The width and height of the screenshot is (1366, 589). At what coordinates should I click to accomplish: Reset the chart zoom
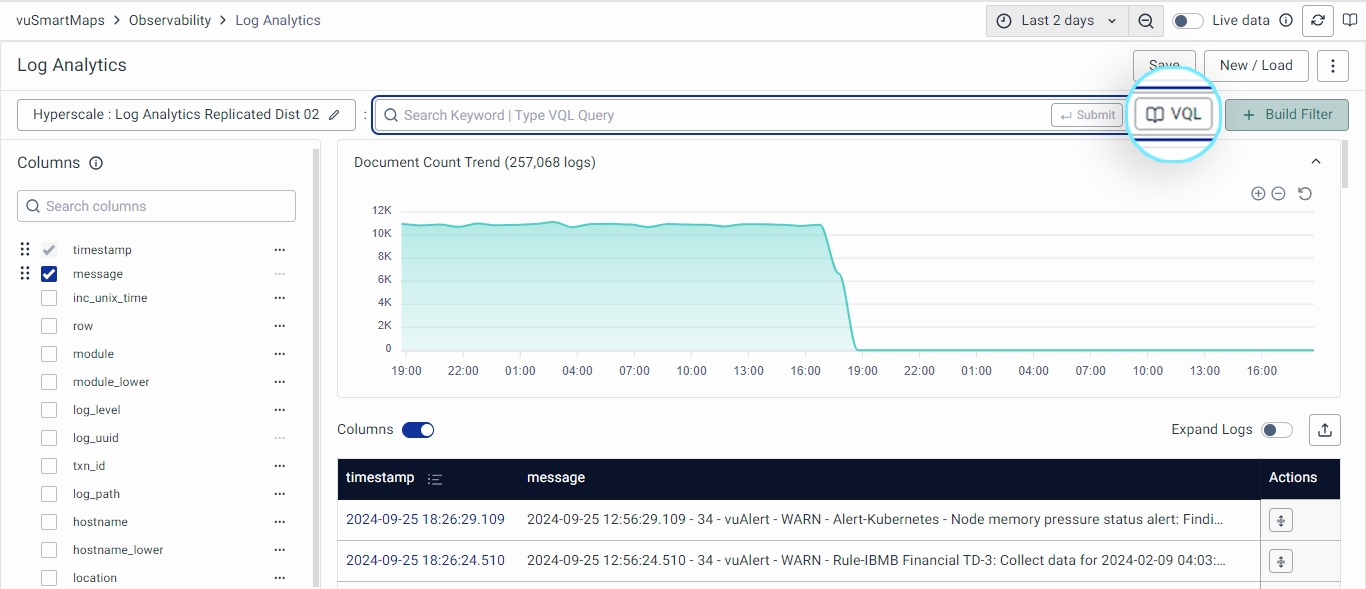(x=1305, y=194)
